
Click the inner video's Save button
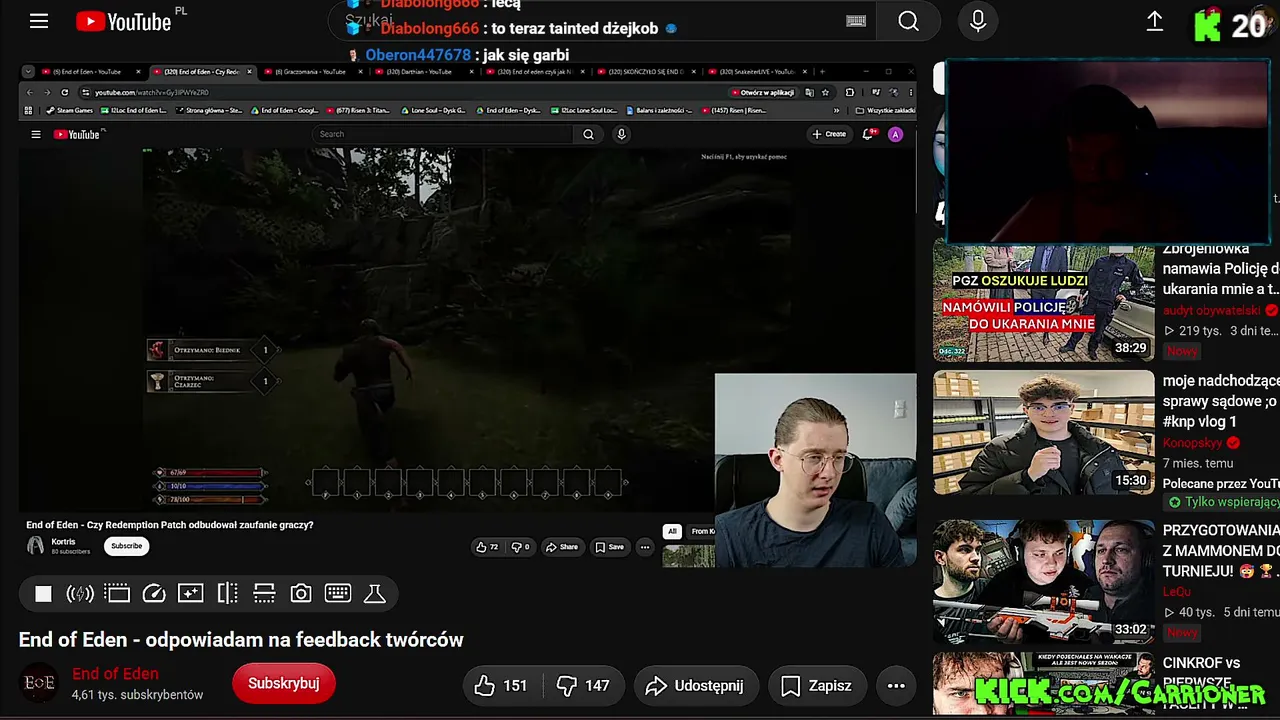click(610, 547)
